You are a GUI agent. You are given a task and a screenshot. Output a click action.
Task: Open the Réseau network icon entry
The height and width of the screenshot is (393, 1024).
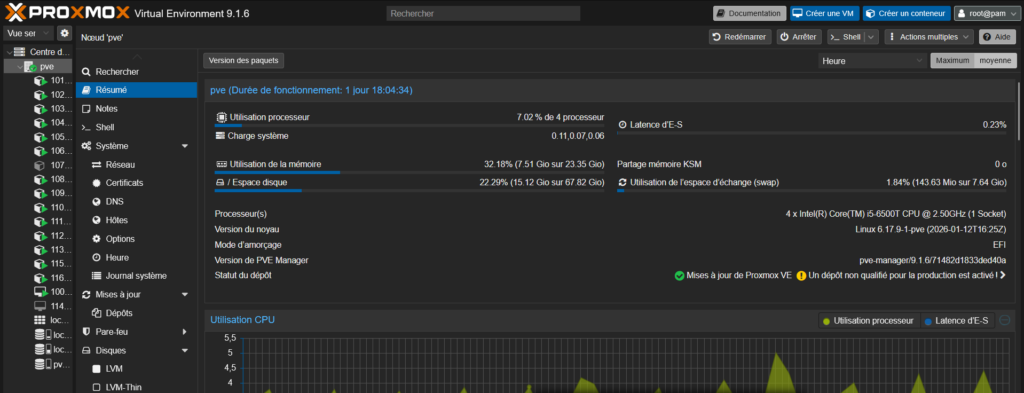(97, 165)
